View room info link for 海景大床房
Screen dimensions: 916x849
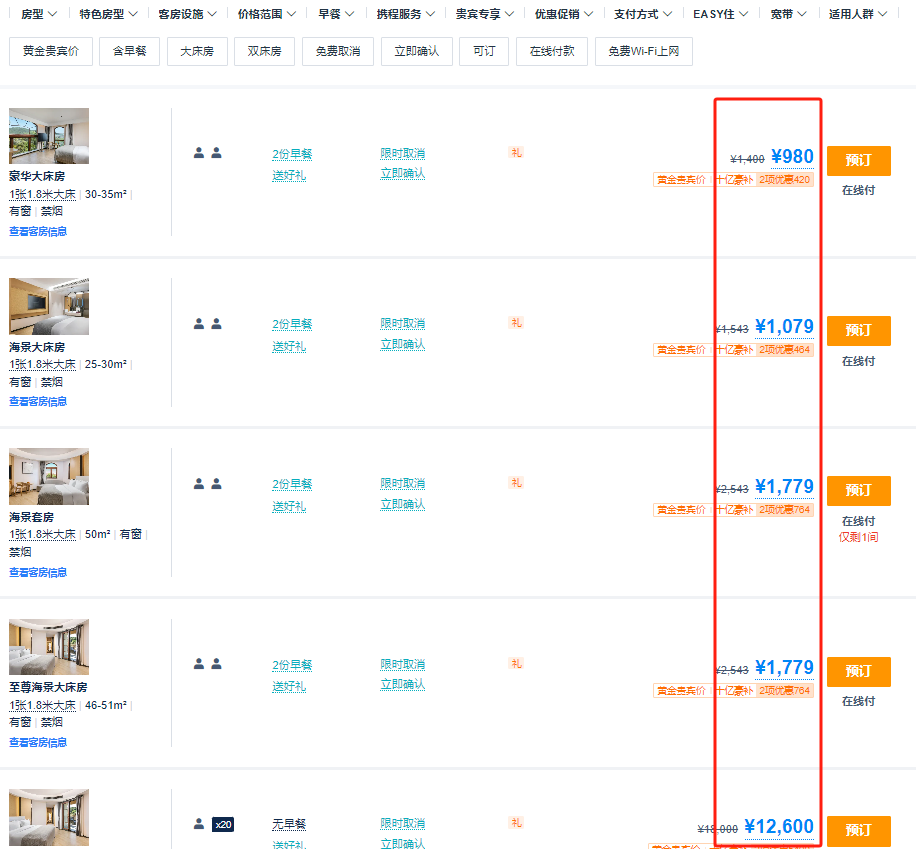tap(38, 401)
